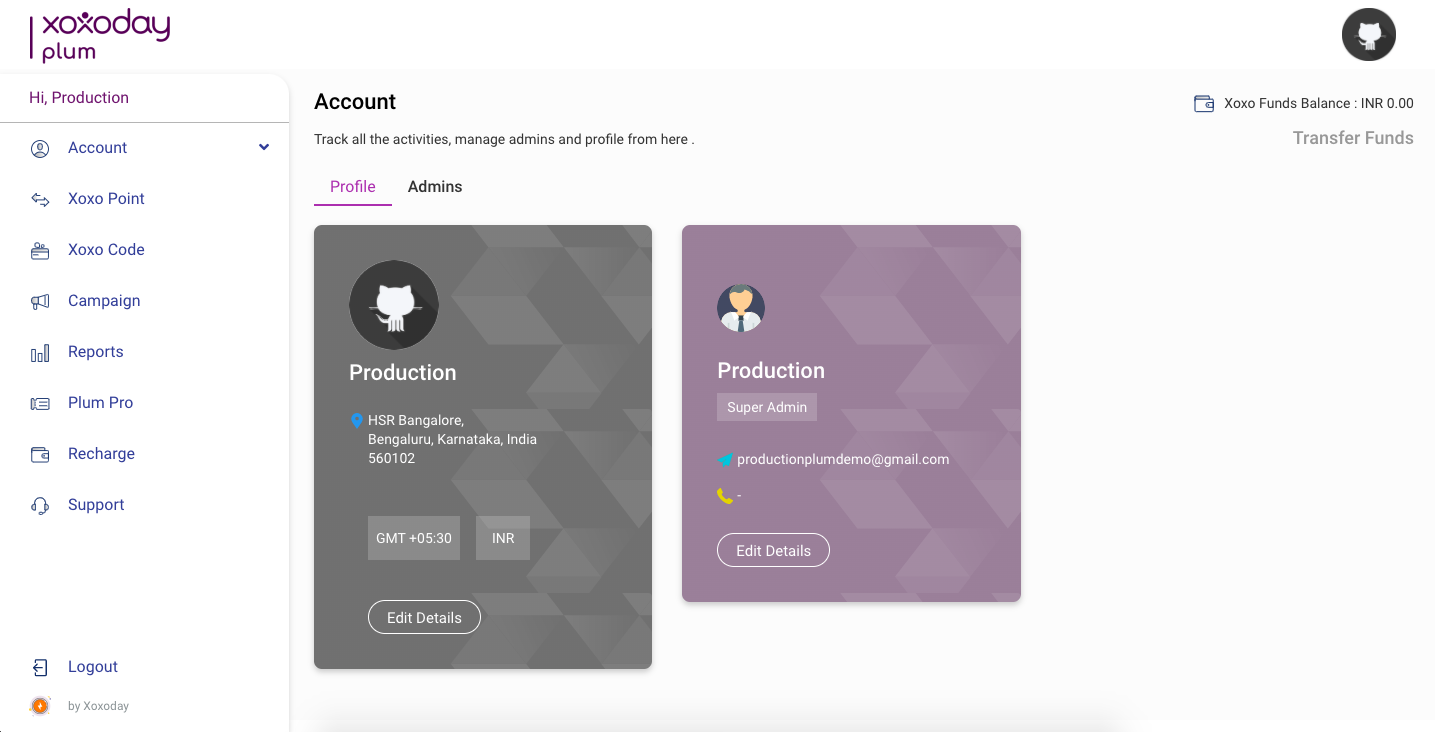Click the Account person icon in sidebar
Viewport: 1435px width, 732px height.
pos(40,149)
